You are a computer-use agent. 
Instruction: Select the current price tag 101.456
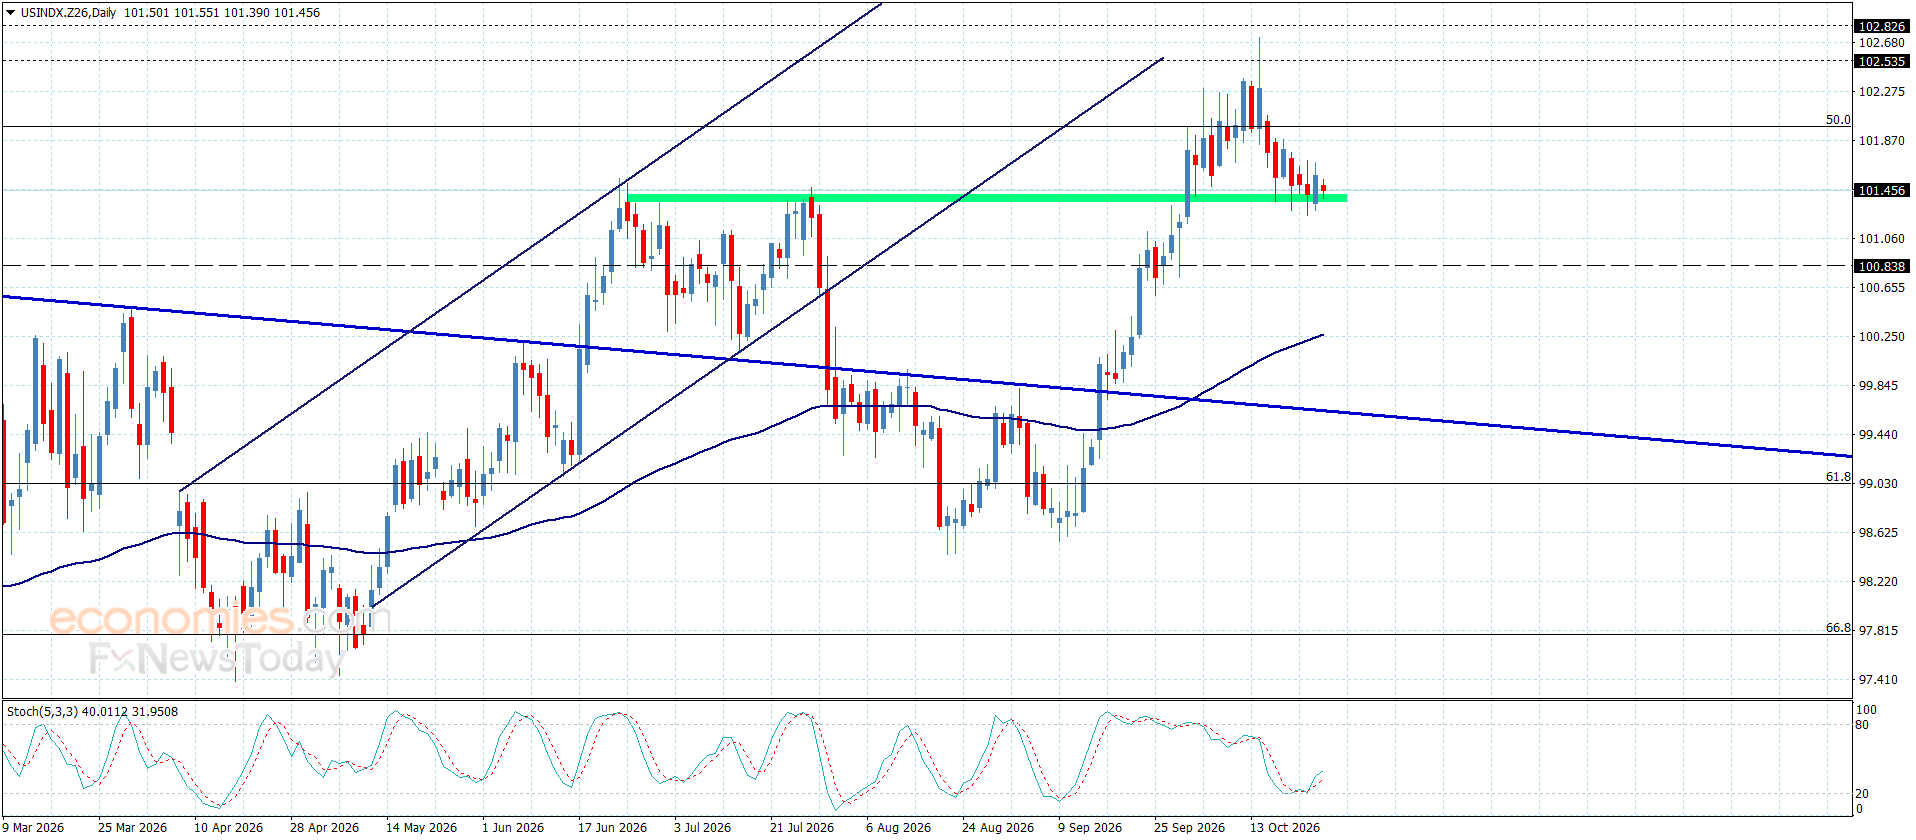coord(1881,190)
